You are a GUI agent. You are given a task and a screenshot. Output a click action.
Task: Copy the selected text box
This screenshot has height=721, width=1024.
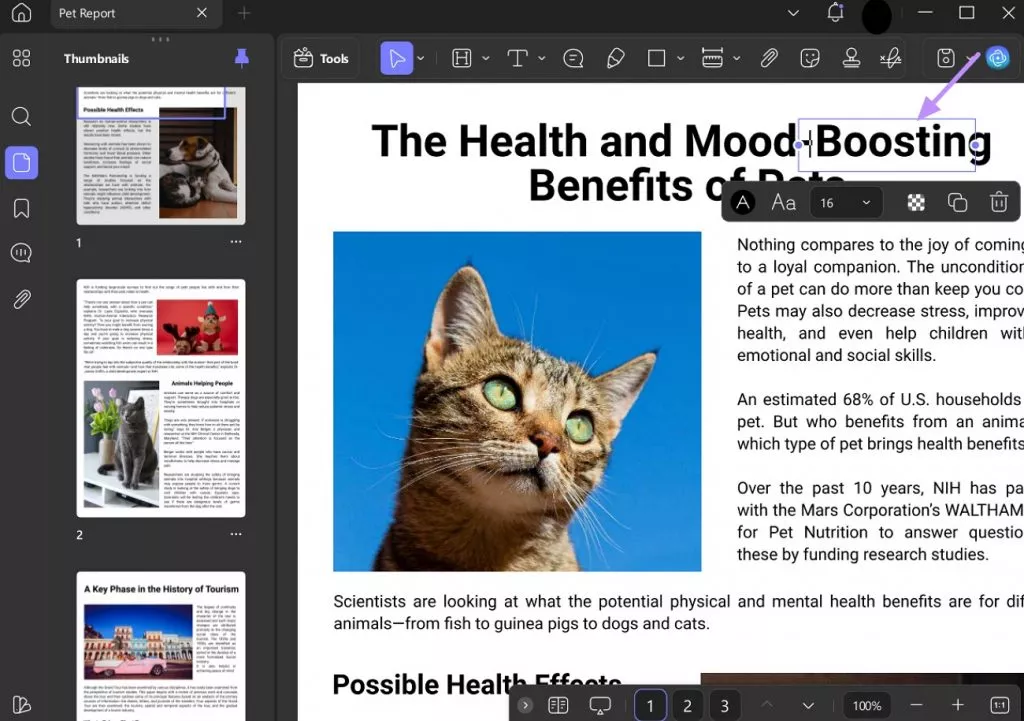click(x=957, y=202)
